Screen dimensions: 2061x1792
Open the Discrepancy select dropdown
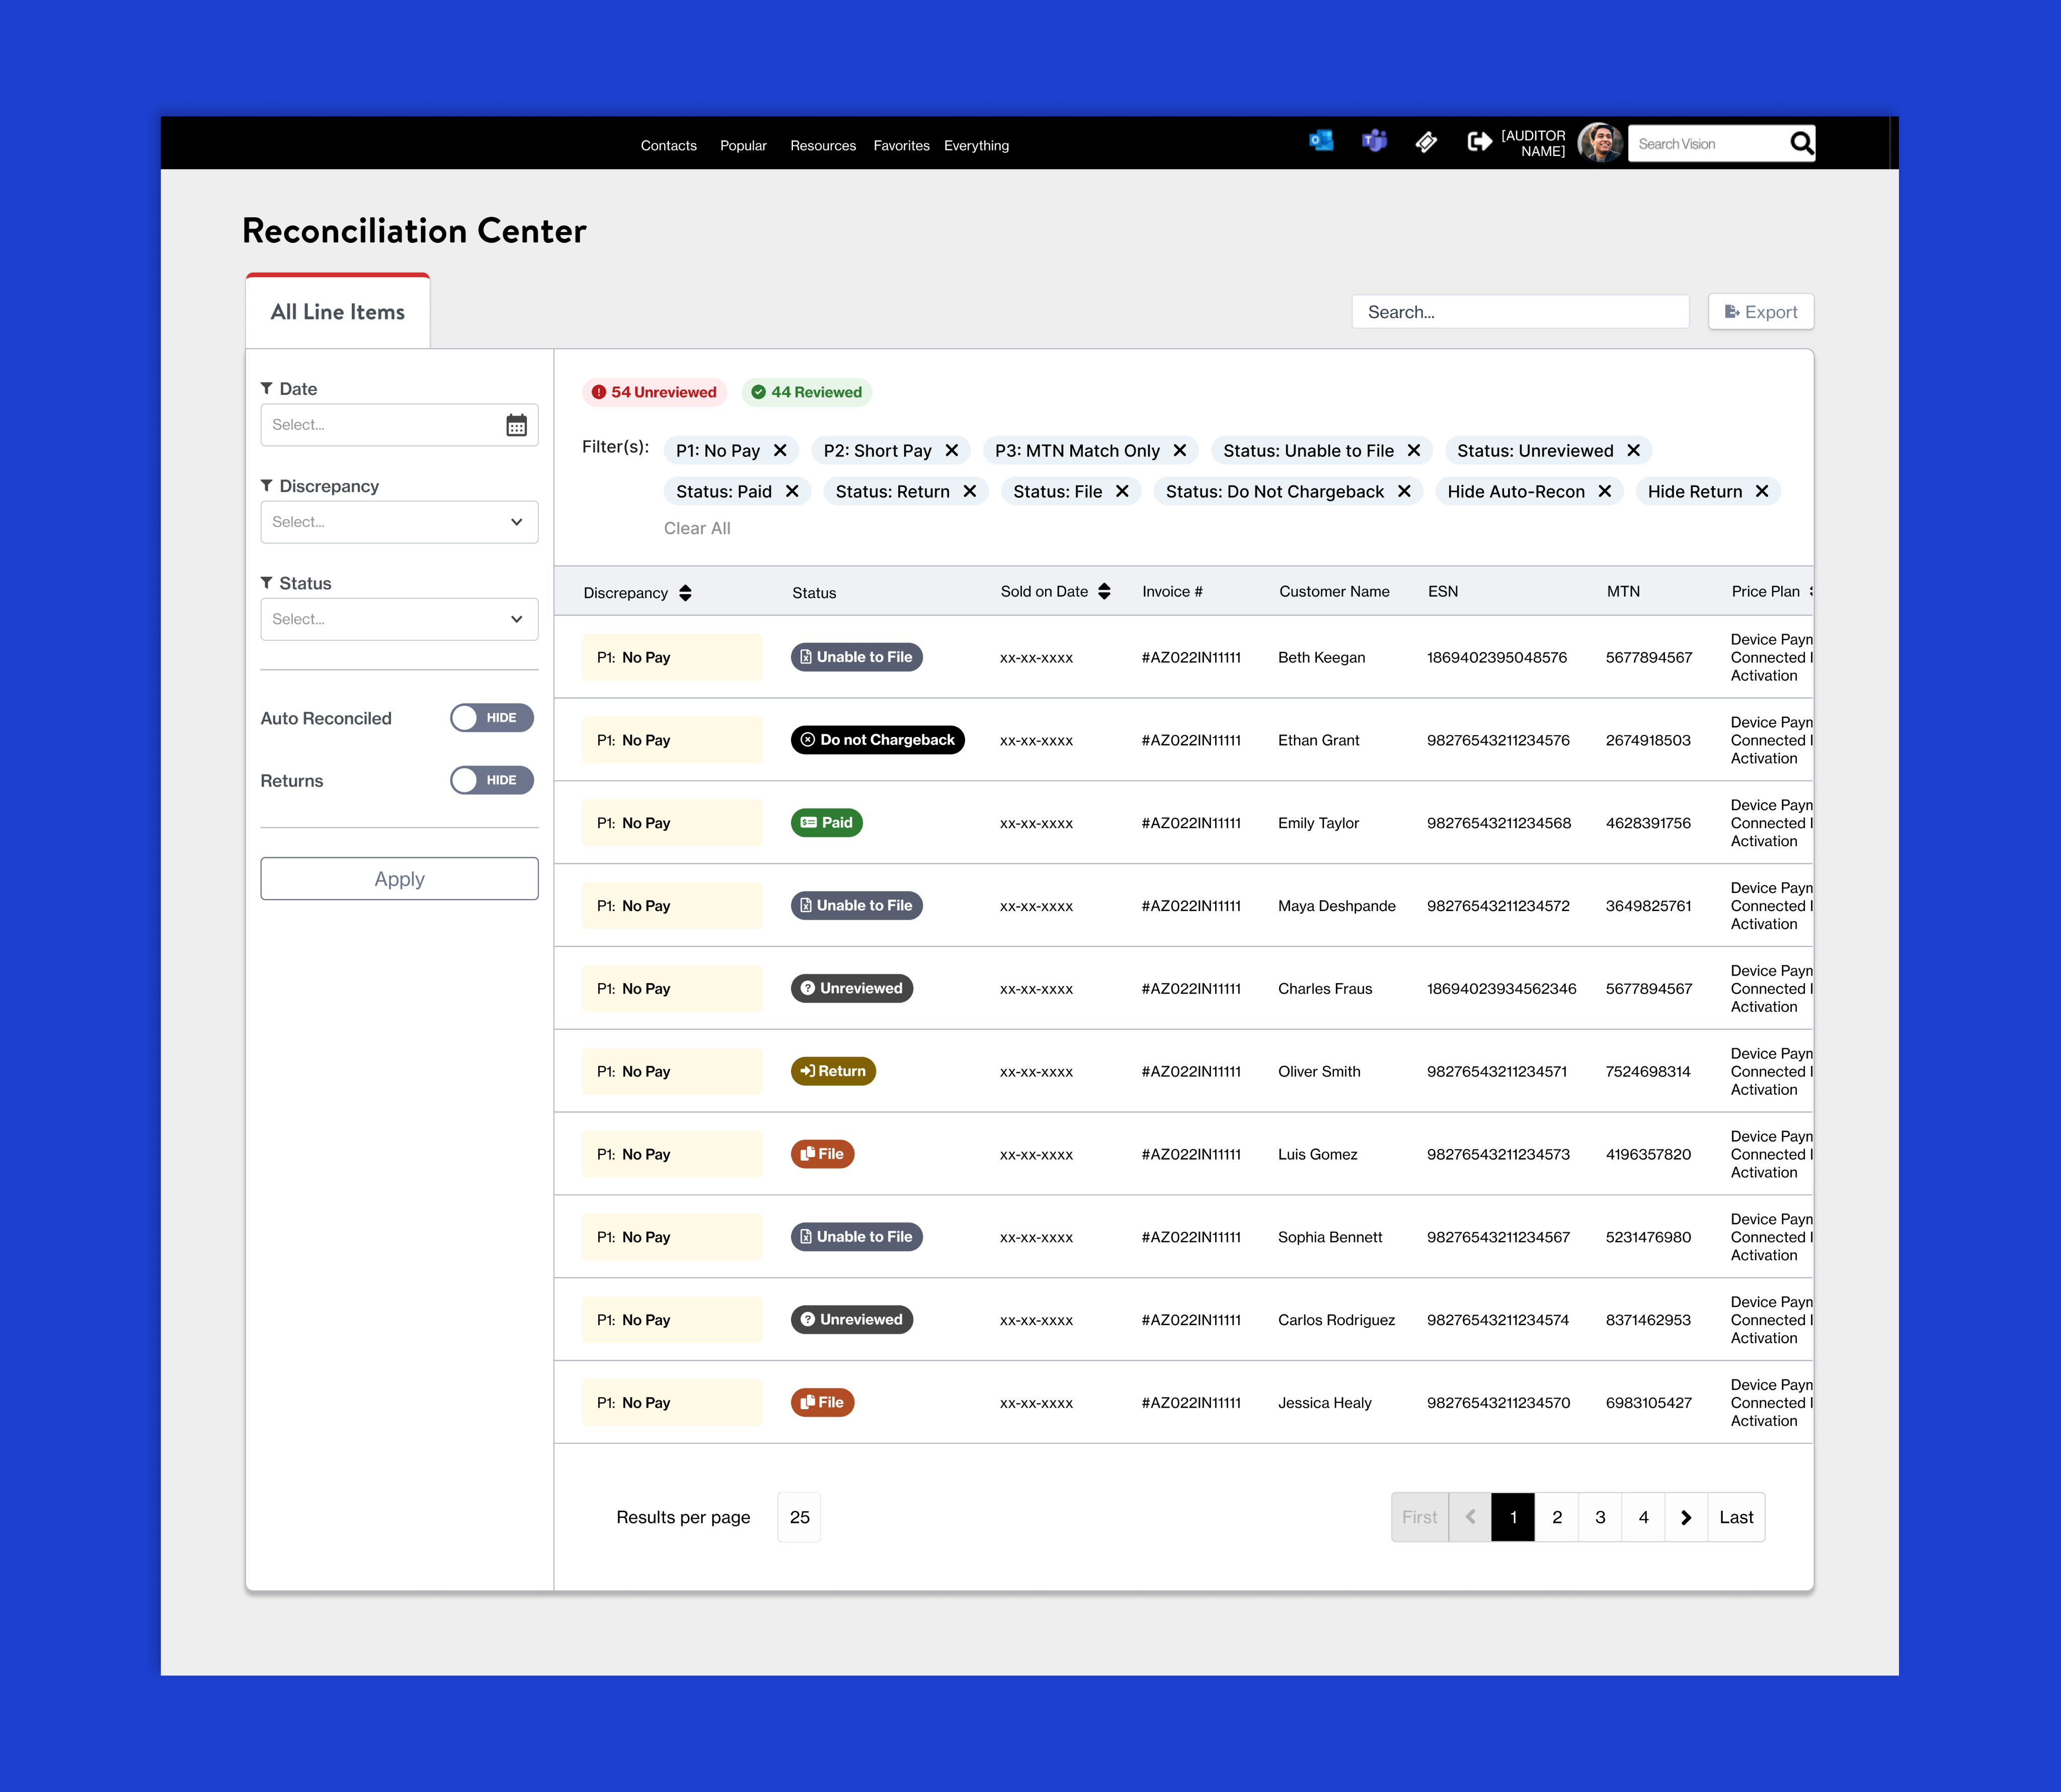coord(399,522)
